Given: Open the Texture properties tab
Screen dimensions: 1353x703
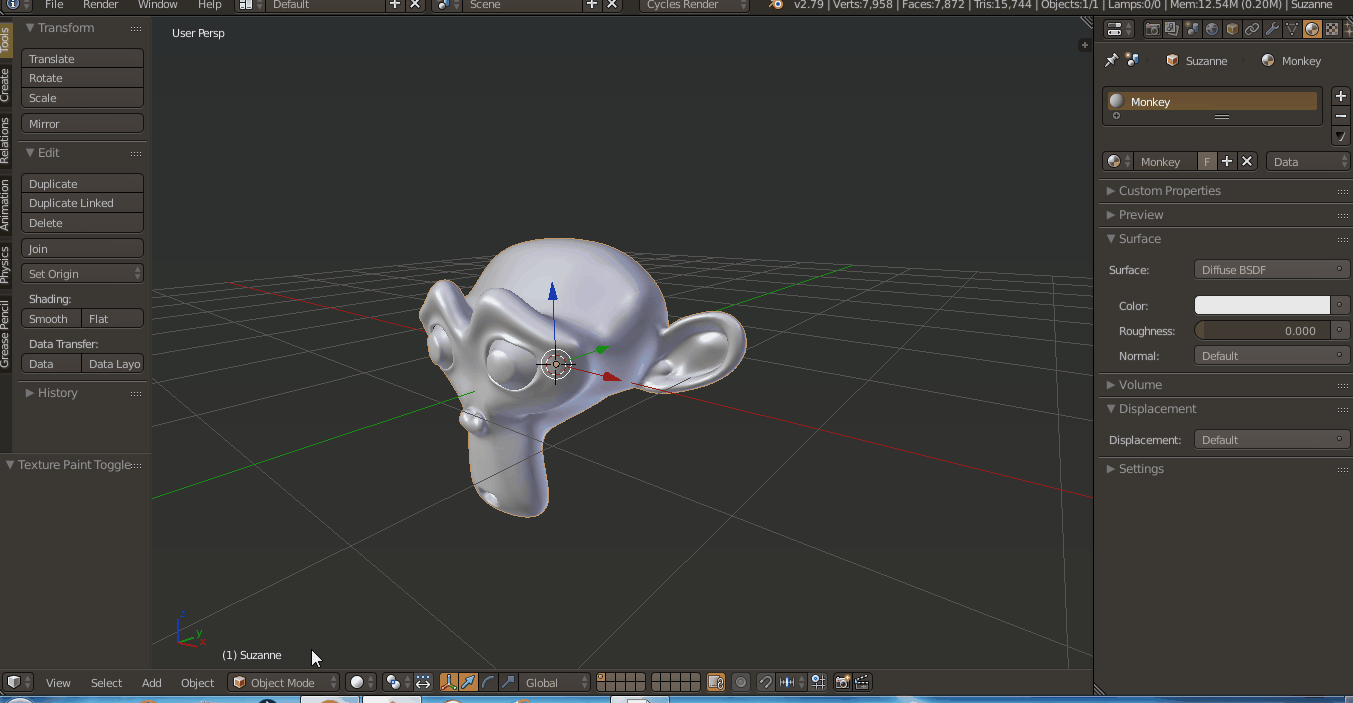Looking at the screenshot, I should click(x=1331, y=30).
